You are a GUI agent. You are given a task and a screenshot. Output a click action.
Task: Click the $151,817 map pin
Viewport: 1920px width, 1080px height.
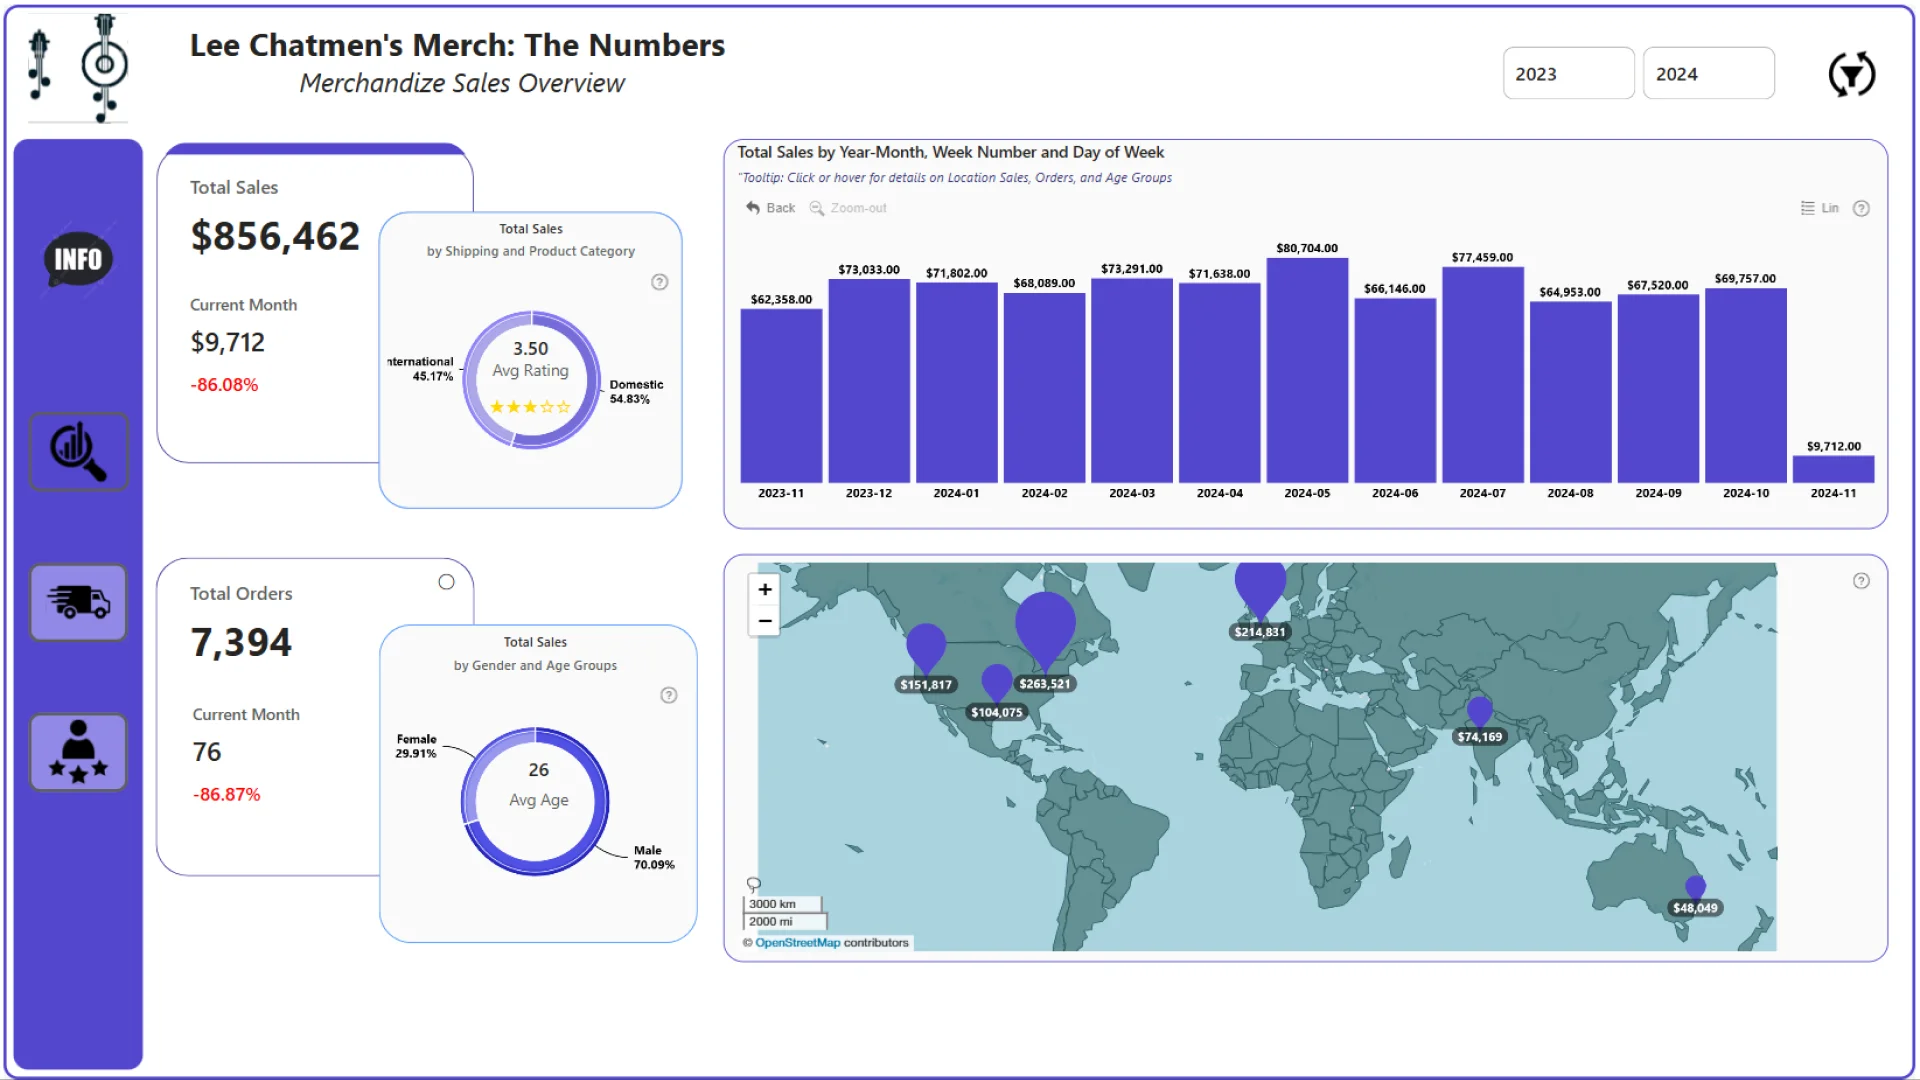pos(926,647)
